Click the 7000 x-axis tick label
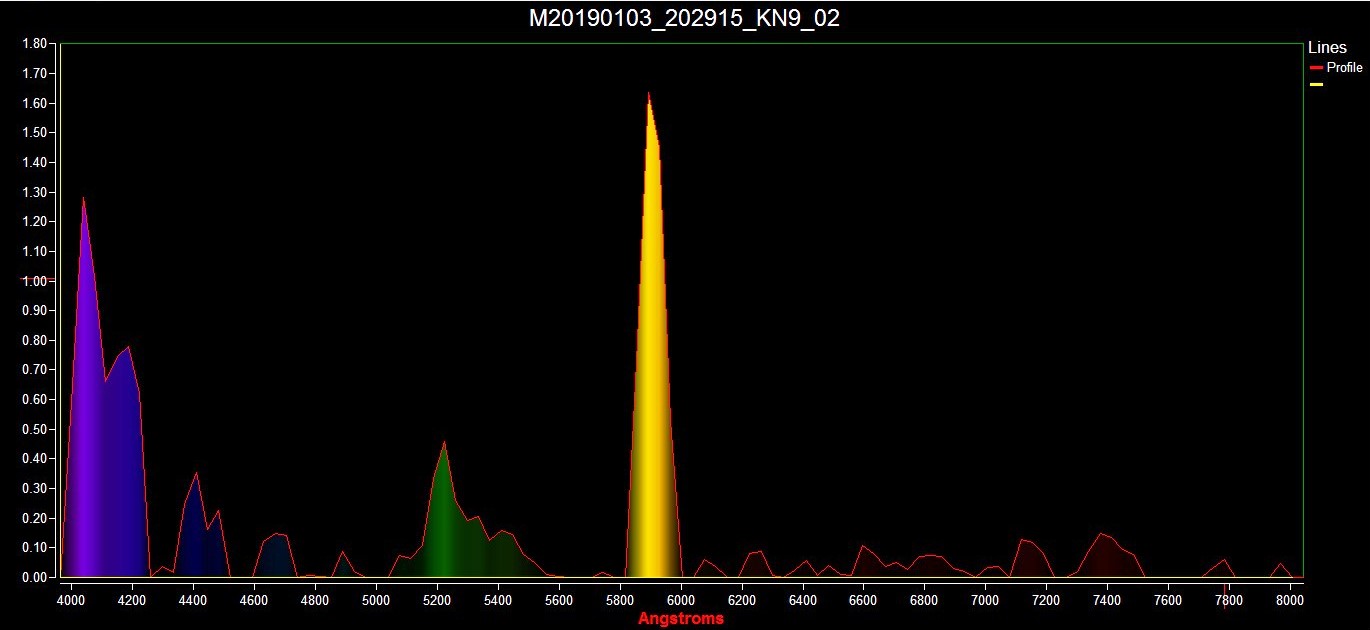 [x=986, y=601]
